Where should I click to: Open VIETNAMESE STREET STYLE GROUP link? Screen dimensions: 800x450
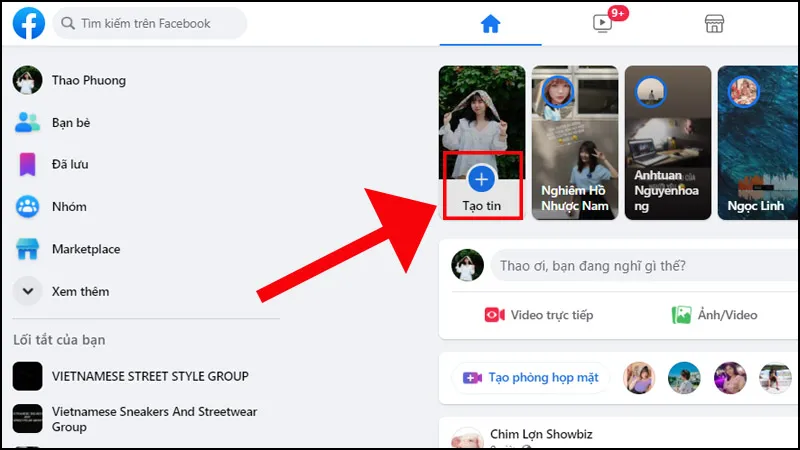pyautogui.click(x=151, y=376)
